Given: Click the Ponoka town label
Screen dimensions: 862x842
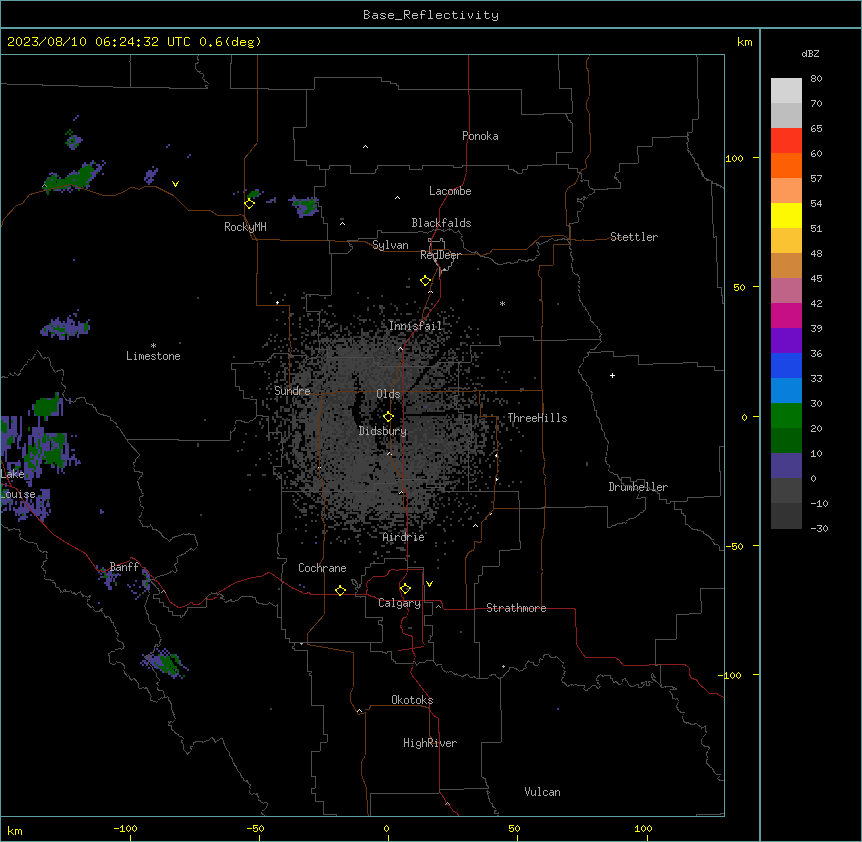Looking at the screenshot, I should pyautogui.click(x=480, y=136).
